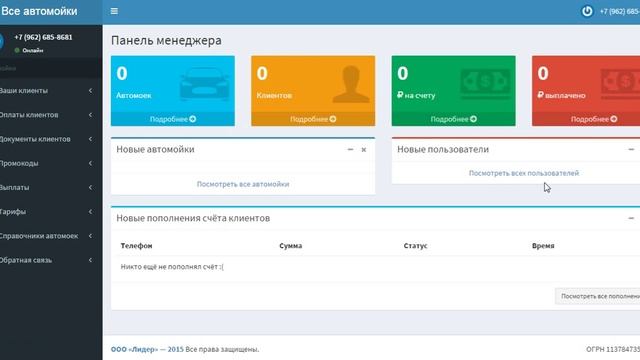Click the Панель менеджера heading
640x360 pixels.
166,40
